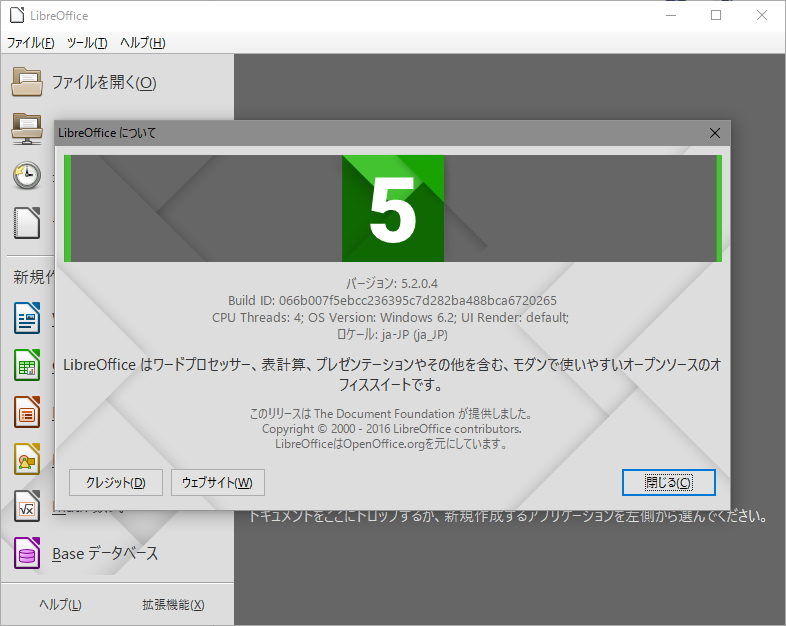The image size is (786, 626).
Task: Minimize the LibreOffice main window
Action: pos(671,15)
